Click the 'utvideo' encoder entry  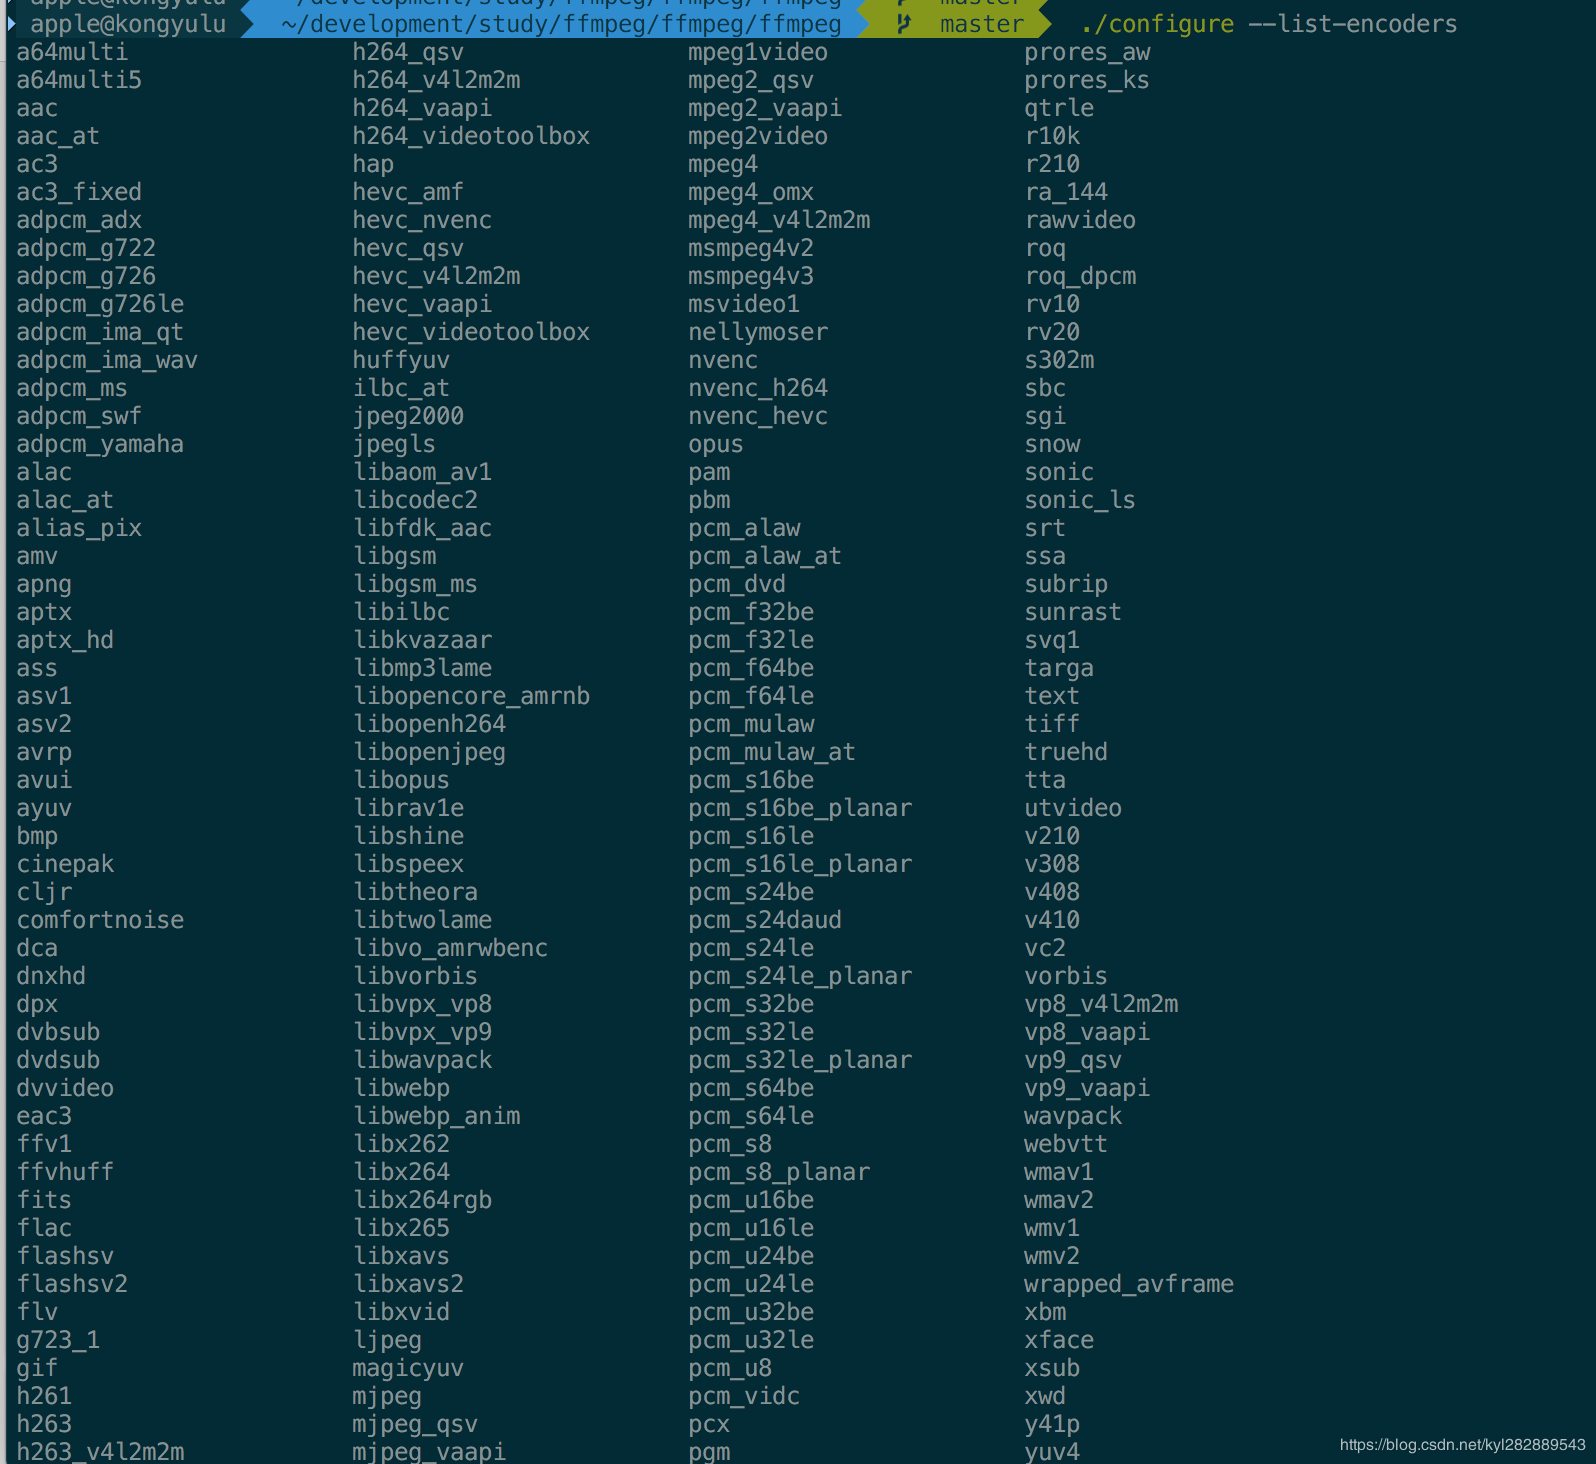tap(1073, 808)
